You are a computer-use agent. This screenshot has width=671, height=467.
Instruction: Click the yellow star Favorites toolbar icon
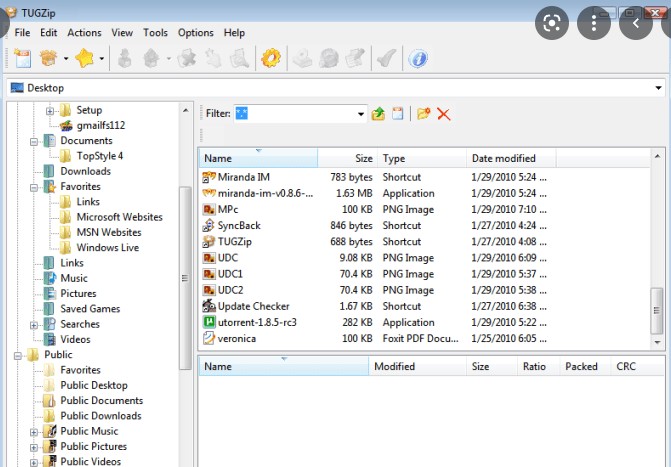[x=84, y=58]
